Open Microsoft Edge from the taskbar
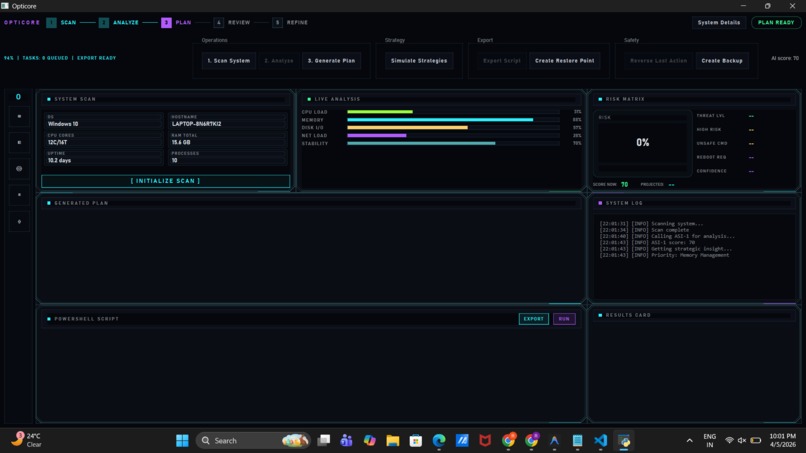 point(439,441)
